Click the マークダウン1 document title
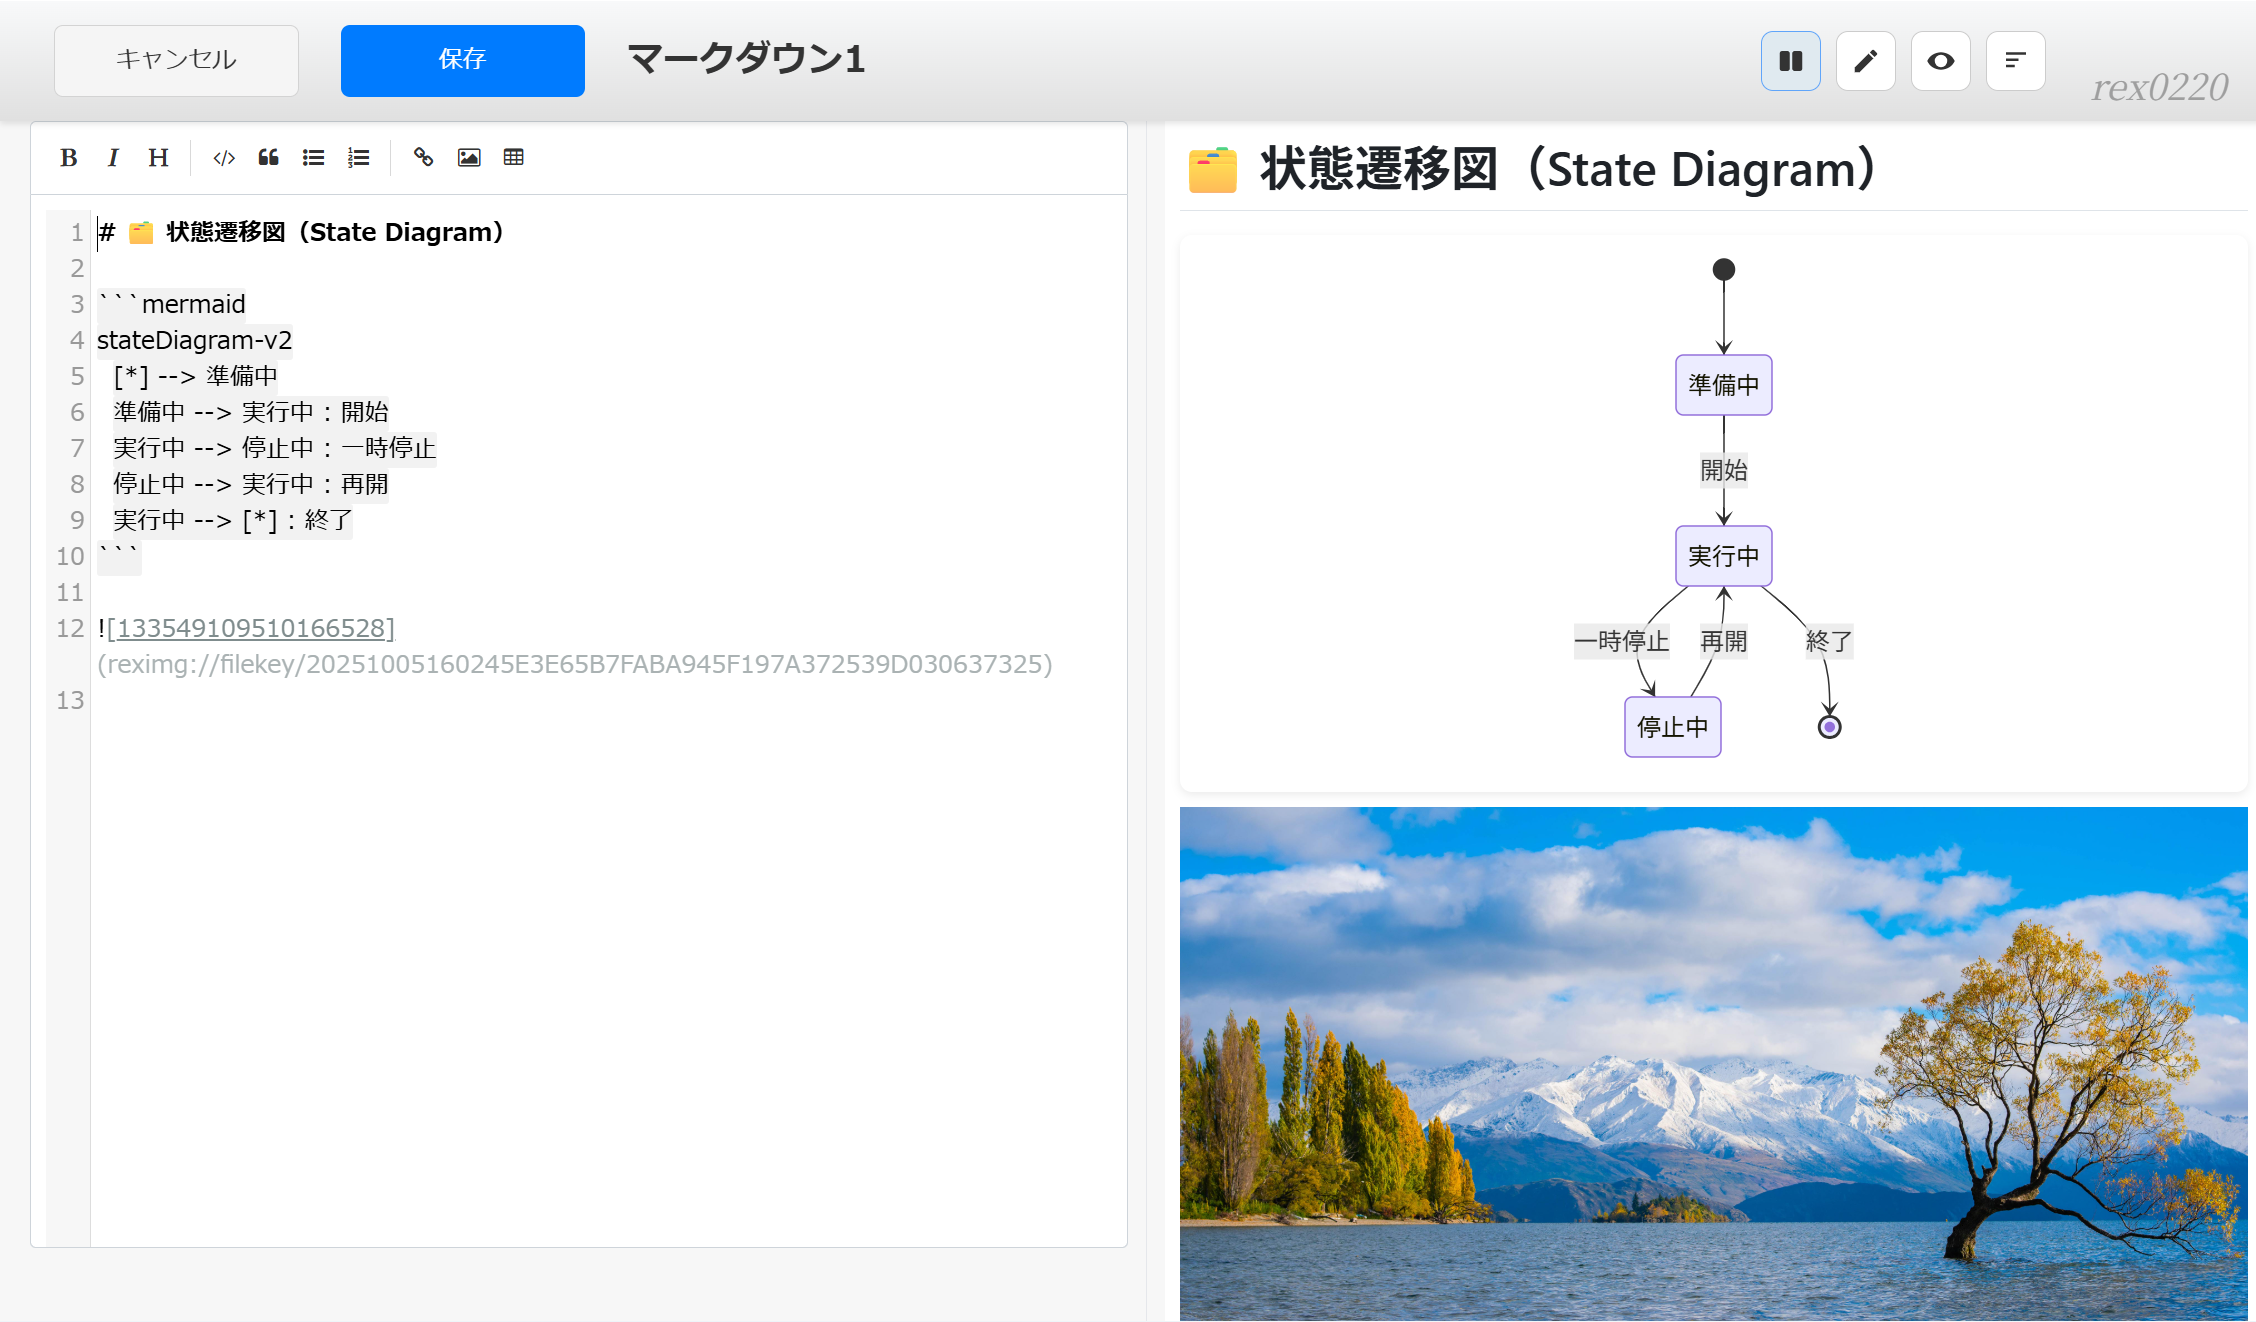Image resolution: width=2256 pixels, height=1322 pixels. [x=746, y=59]
